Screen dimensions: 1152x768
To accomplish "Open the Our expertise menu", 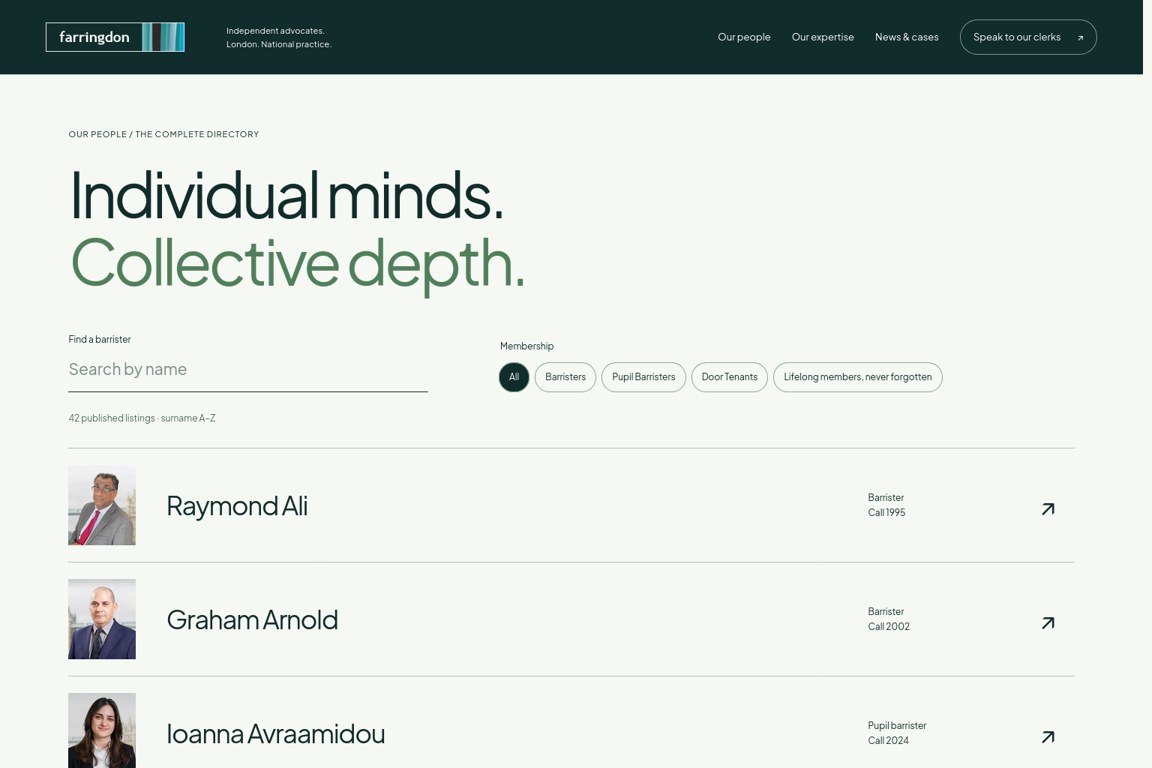I will tap(822, 37).
